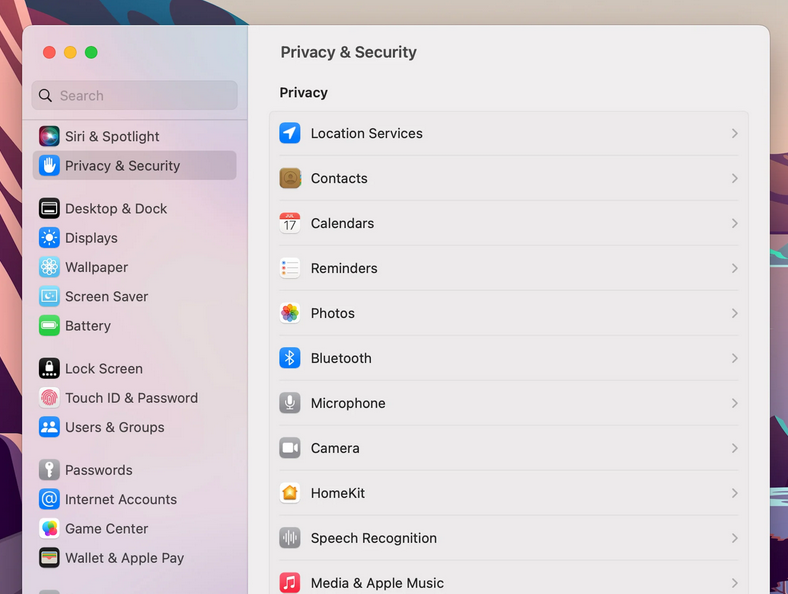Click the Speech Recognition waveform icon
Viewport: 788px width, 594px height.
pyautogui.click(x=290, y=538)
